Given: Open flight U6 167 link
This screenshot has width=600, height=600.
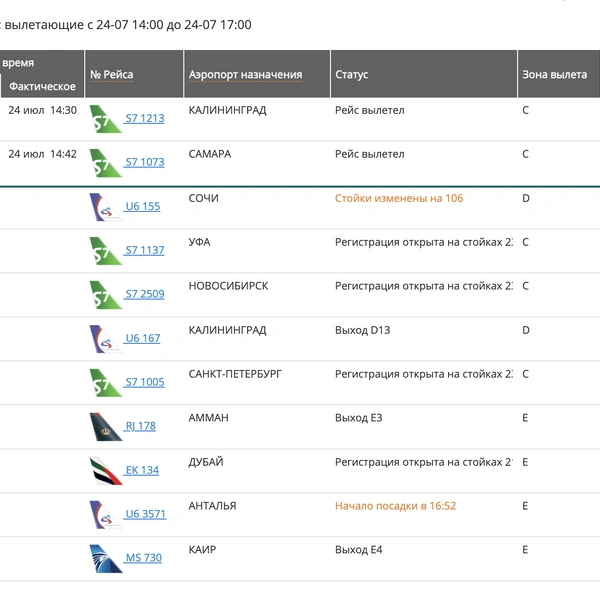Looking at the screenshot, I should coord(143,338).
